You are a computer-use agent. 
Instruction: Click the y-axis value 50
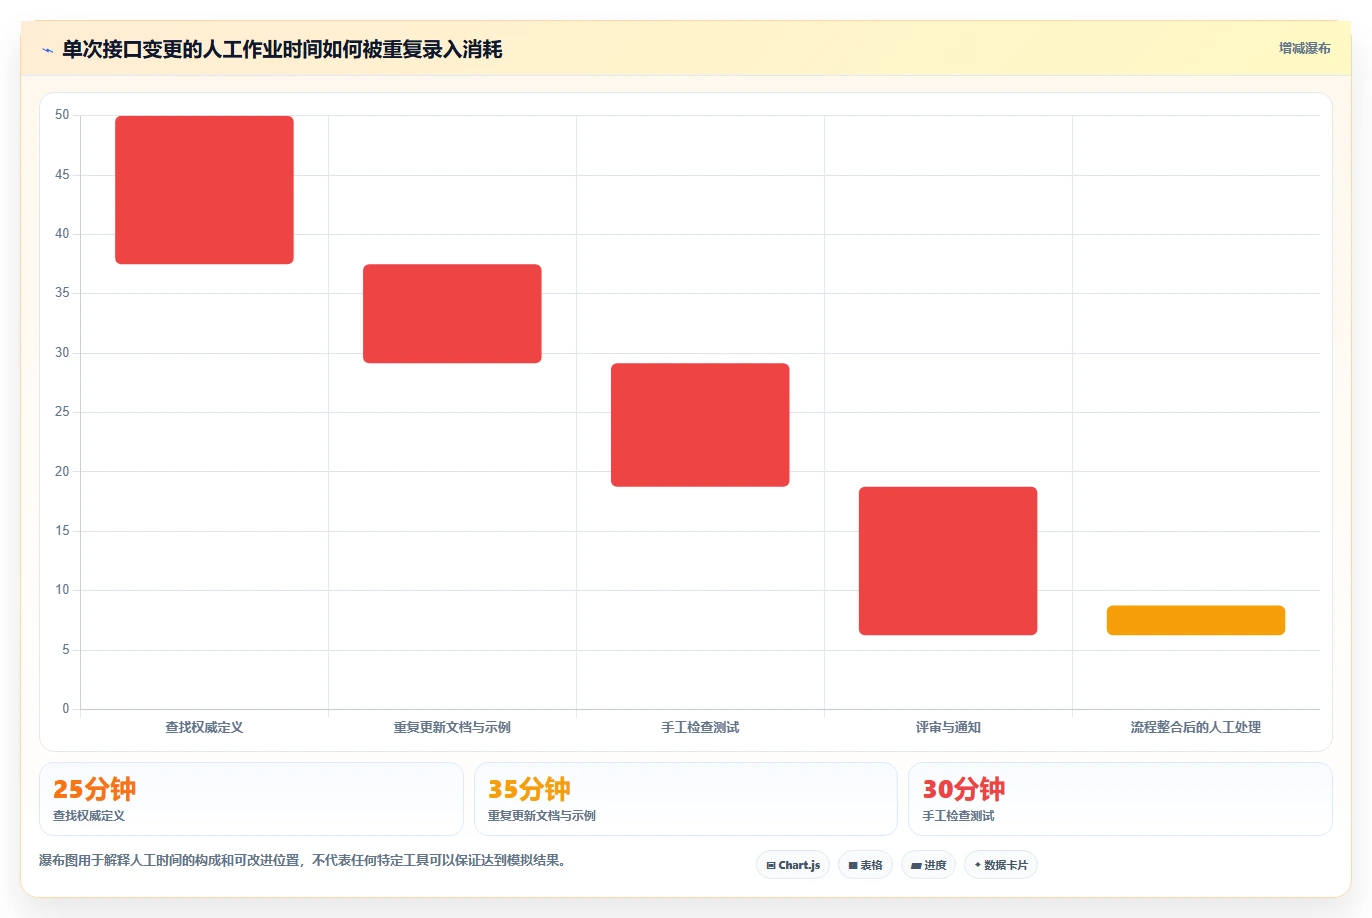click(x=62, y=115)
